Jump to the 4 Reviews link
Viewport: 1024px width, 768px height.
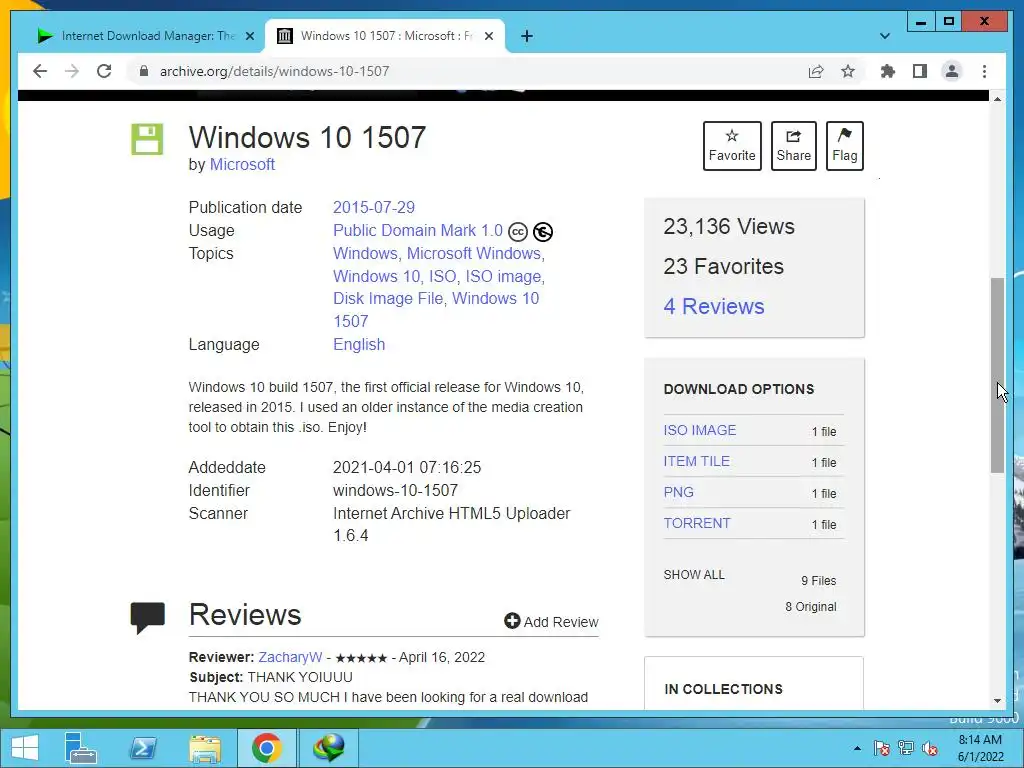(x=714, y=306)
